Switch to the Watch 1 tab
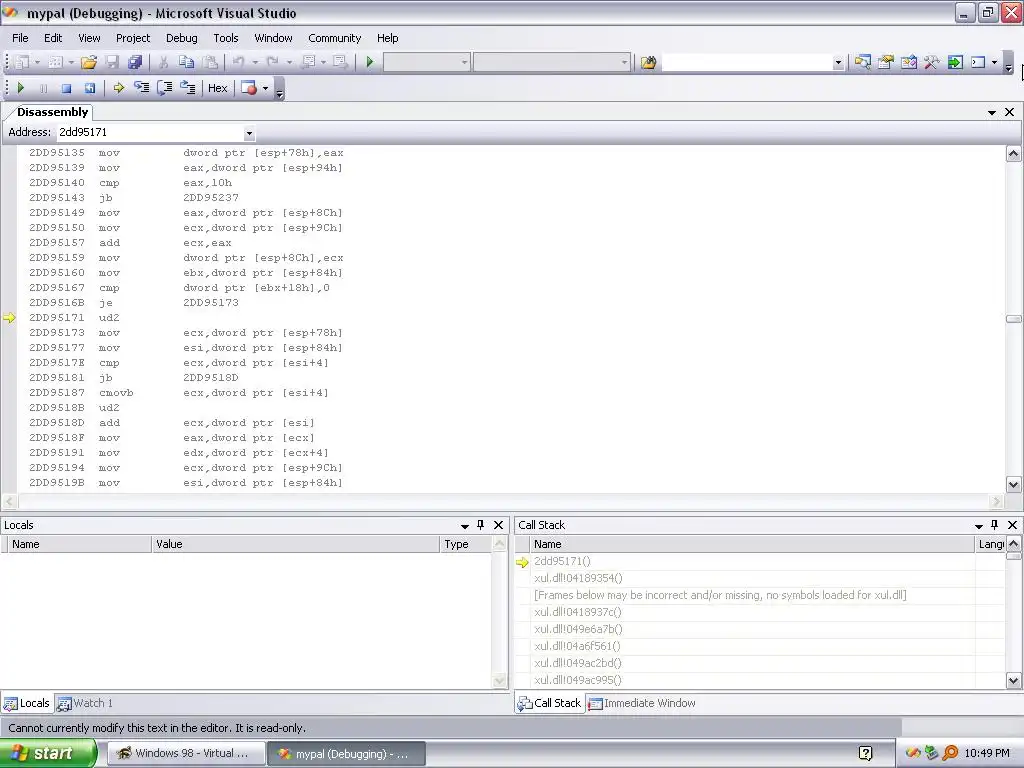The image size is (1024, 768). pos(85,703)
